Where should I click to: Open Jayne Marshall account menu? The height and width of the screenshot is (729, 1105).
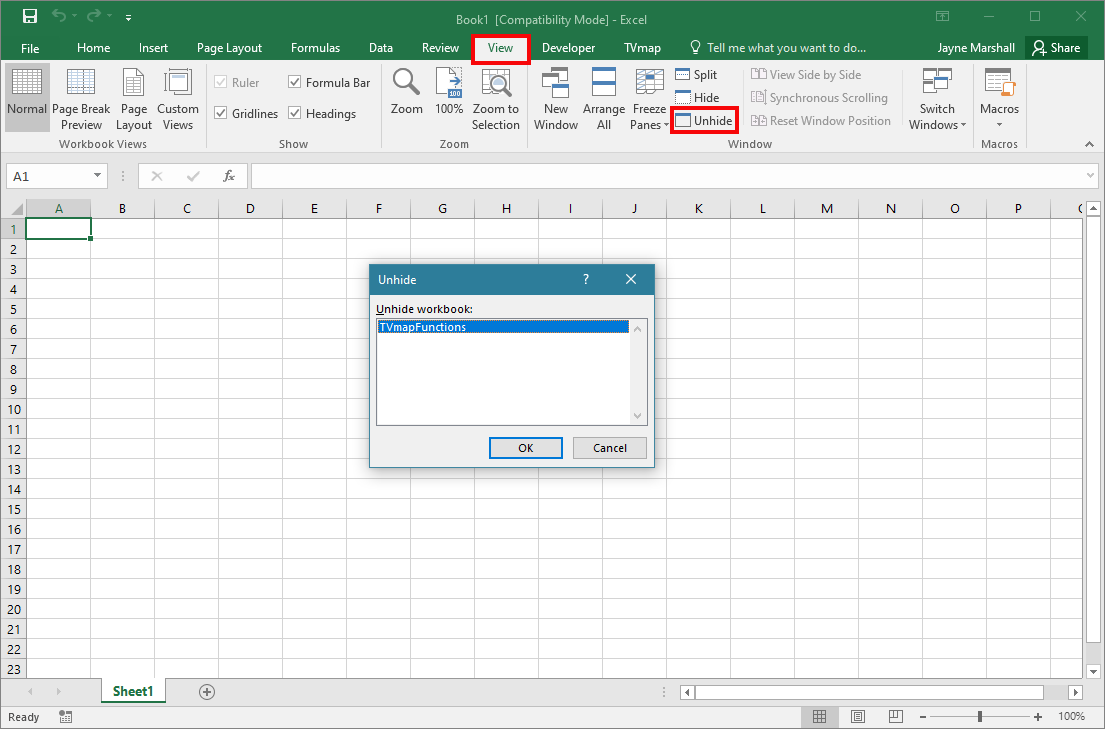[976, 48]
